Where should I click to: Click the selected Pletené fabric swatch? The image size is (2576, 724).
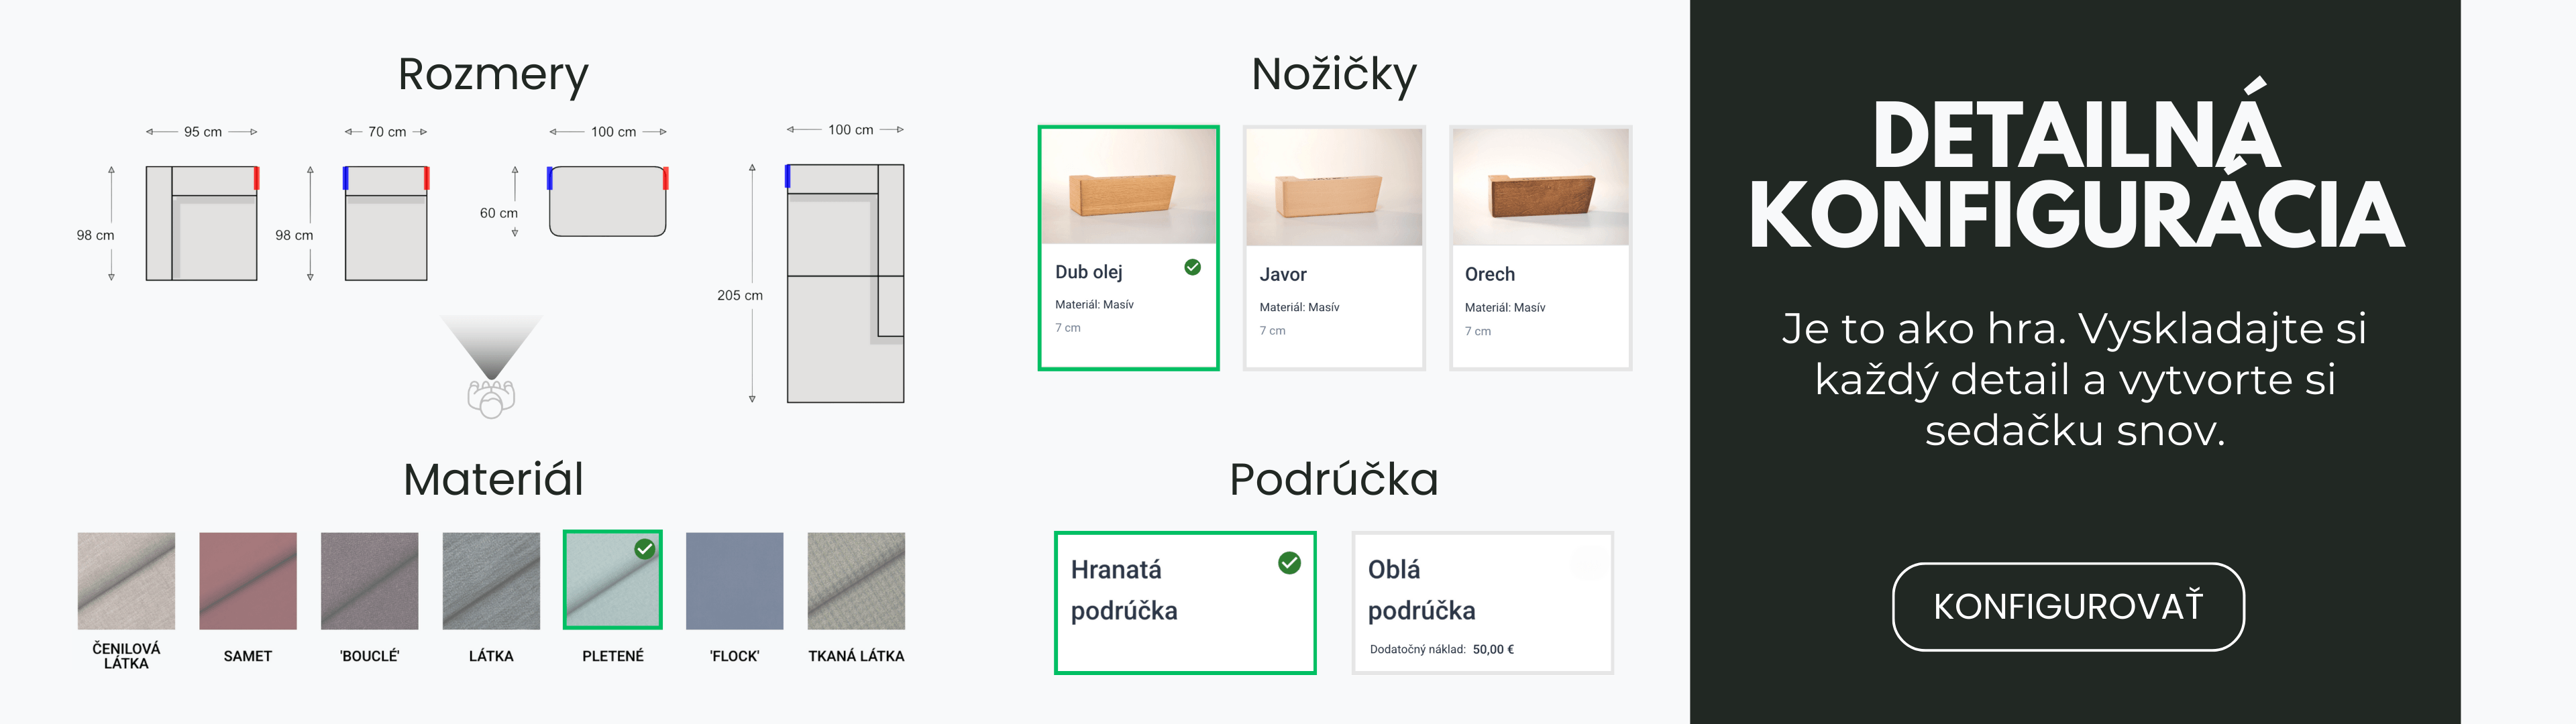[612, 581]
